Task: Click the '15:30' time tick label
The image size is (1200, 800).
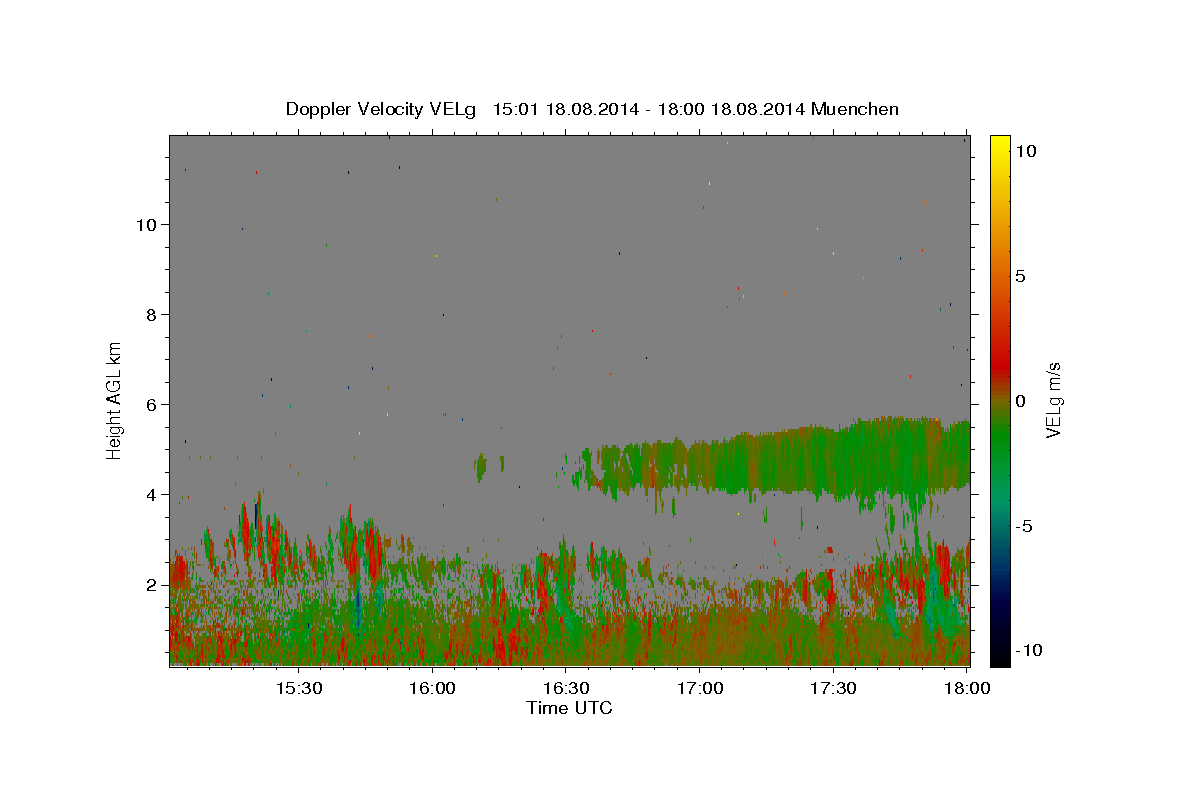Action: pyautogui.click(x=298, y=688)
